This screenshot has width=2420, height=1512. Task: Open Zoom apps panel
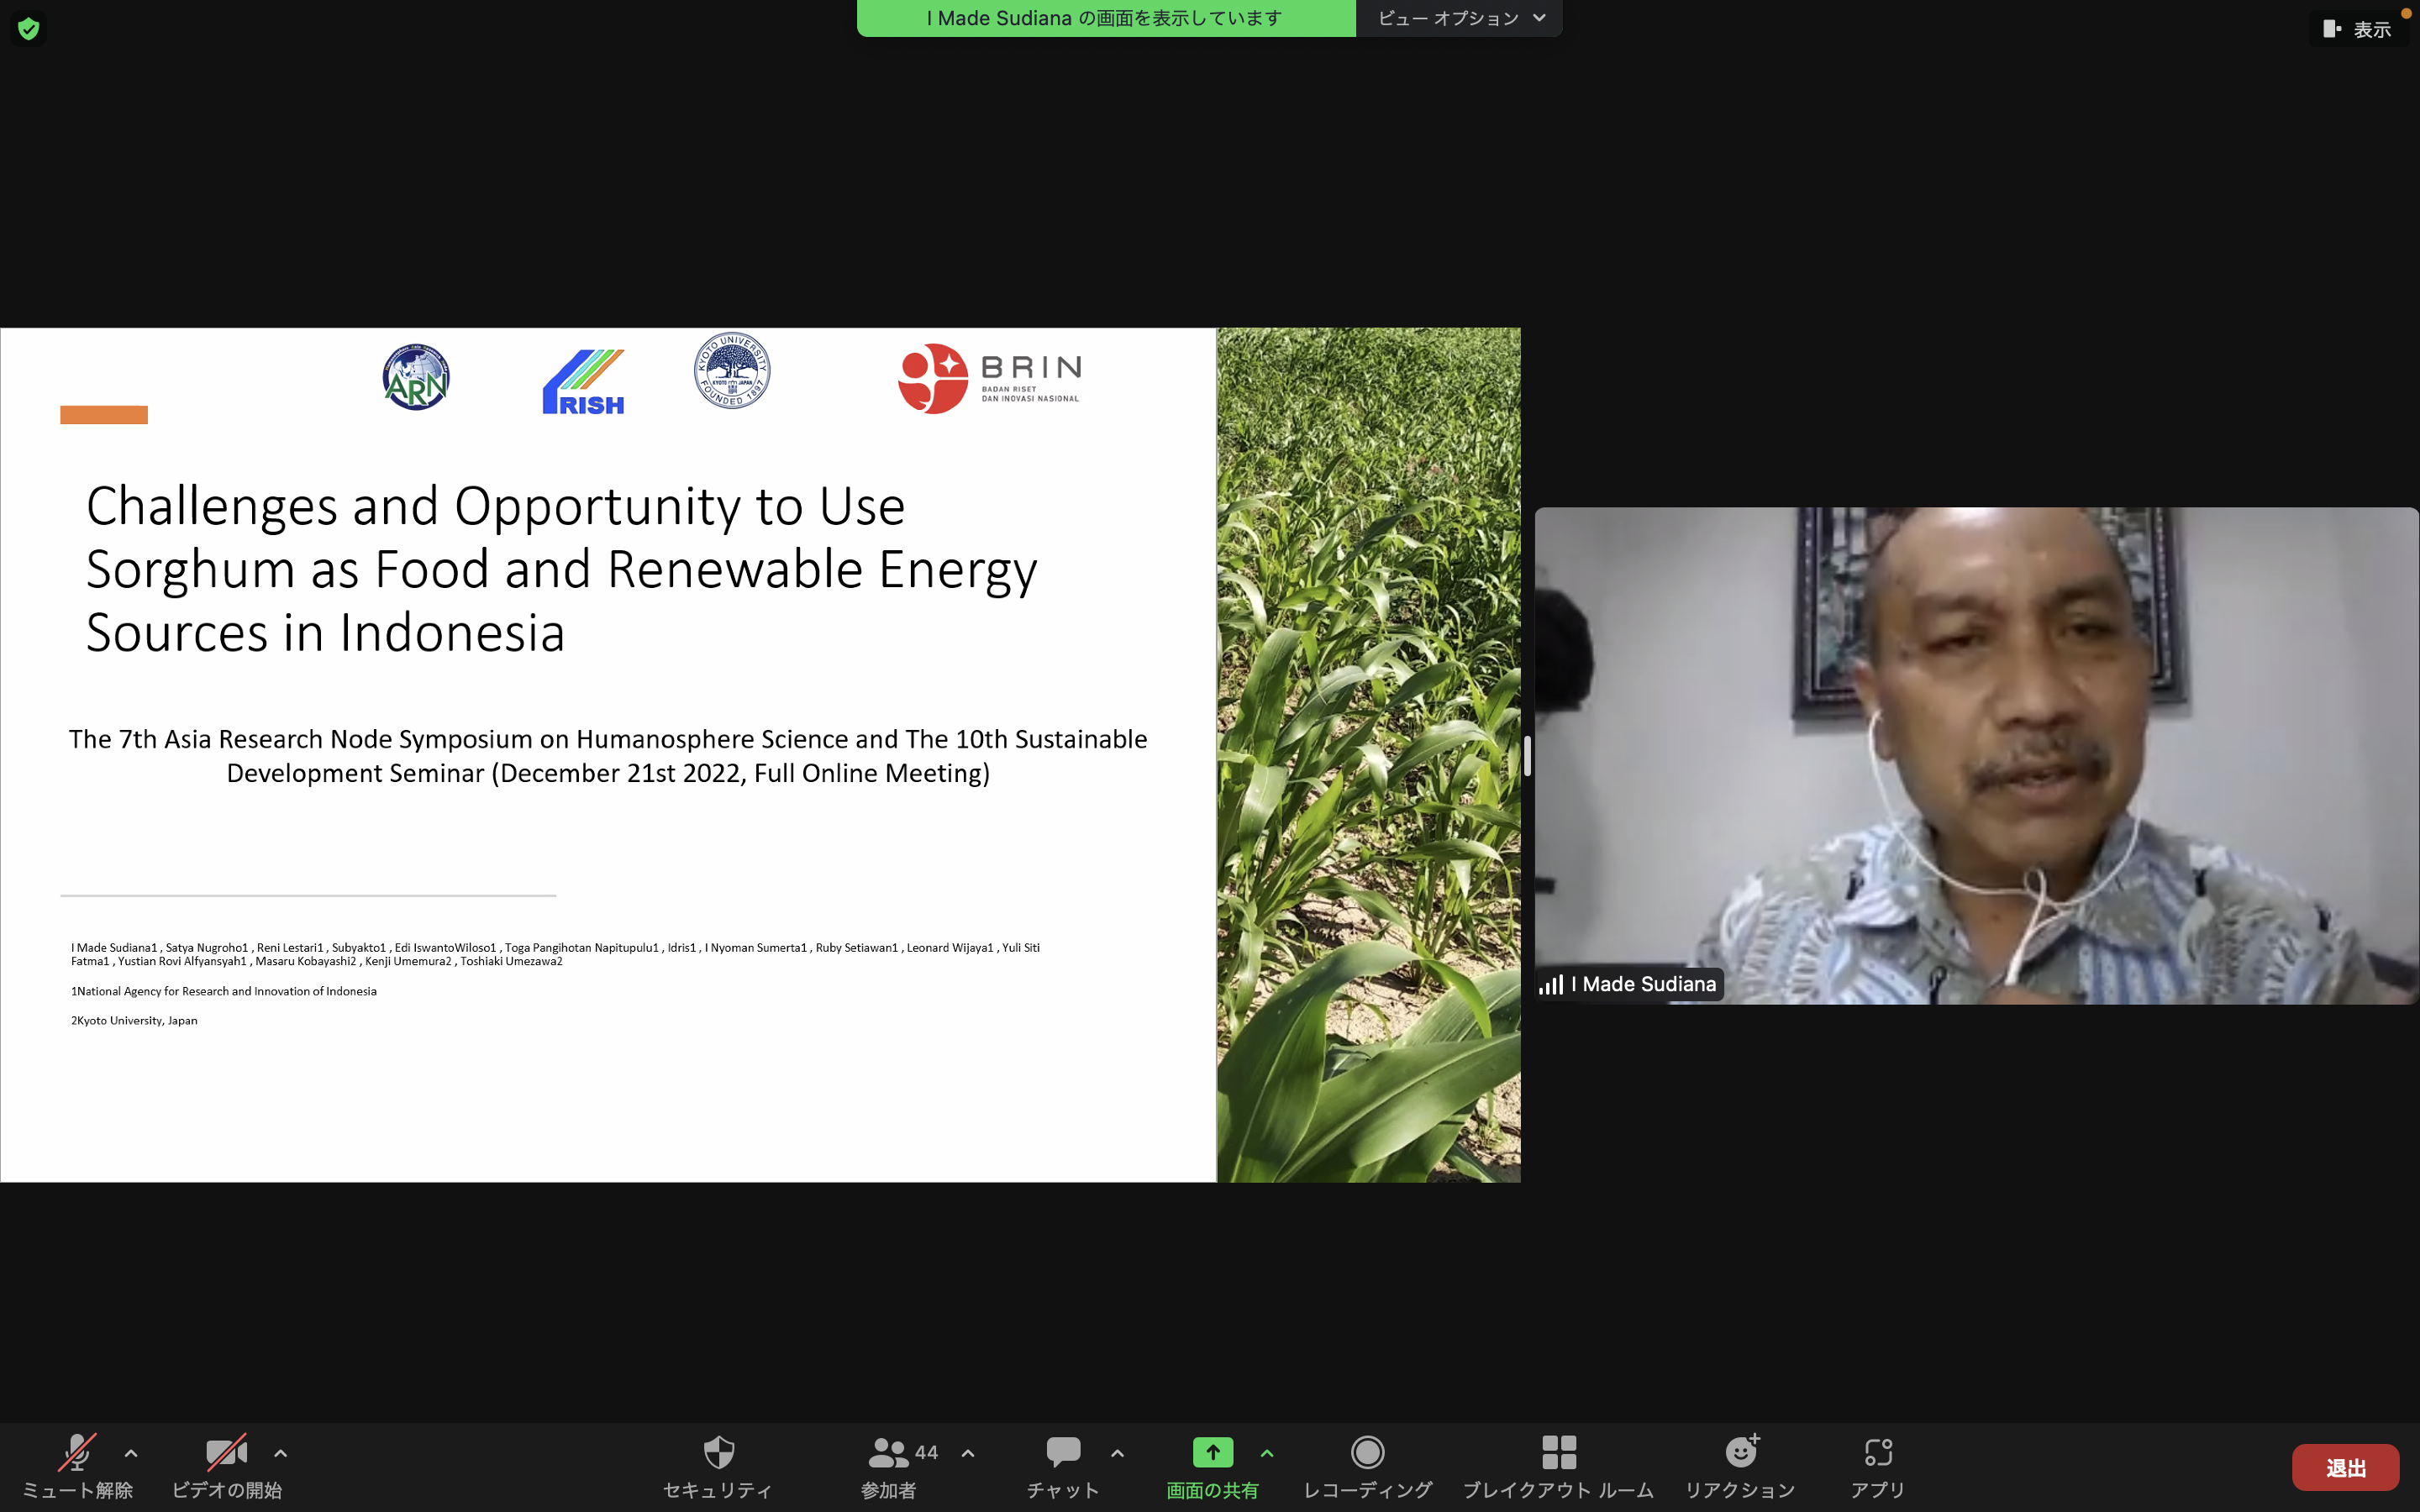(x=1878, y=1466)
